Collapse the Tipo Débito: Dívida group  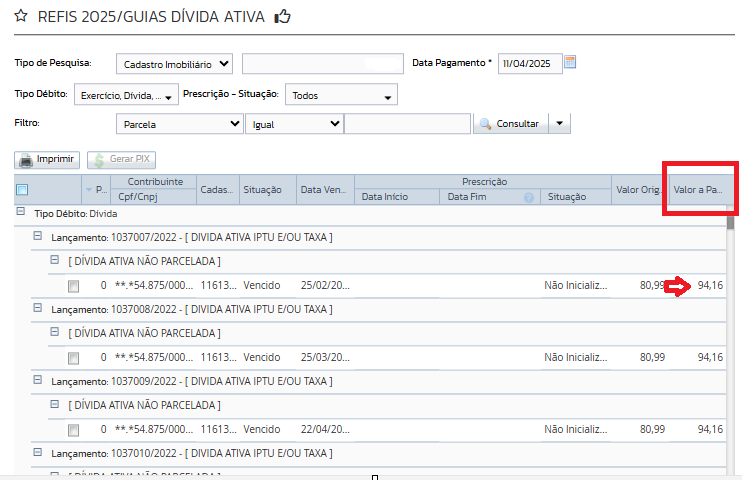pos(21,211)
